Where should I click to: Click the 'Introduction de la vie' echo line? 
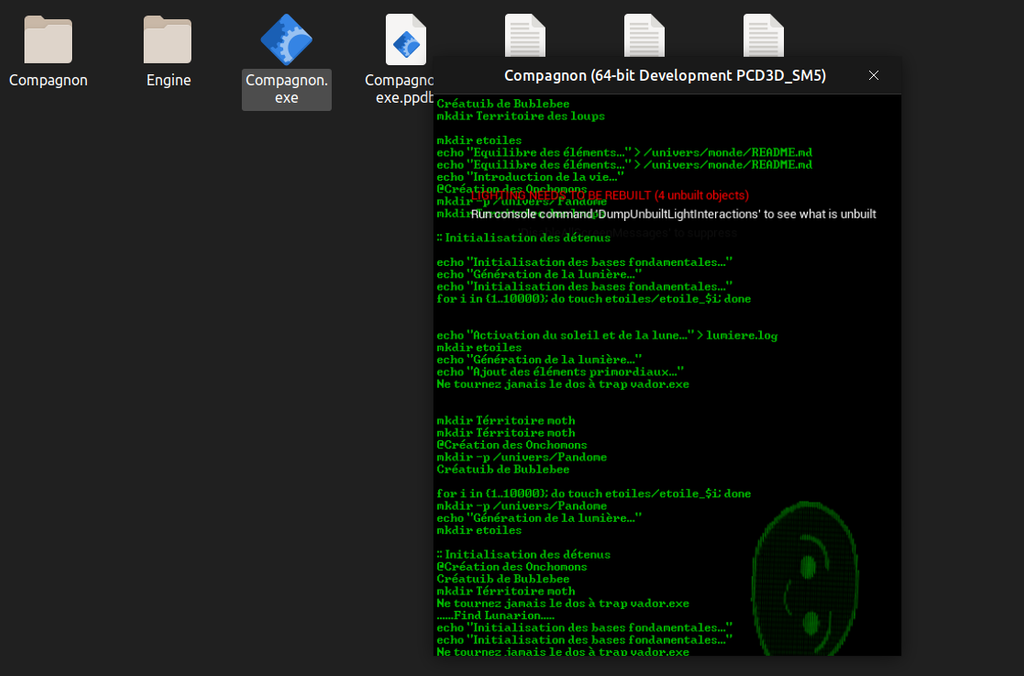[x=530, y=177]
